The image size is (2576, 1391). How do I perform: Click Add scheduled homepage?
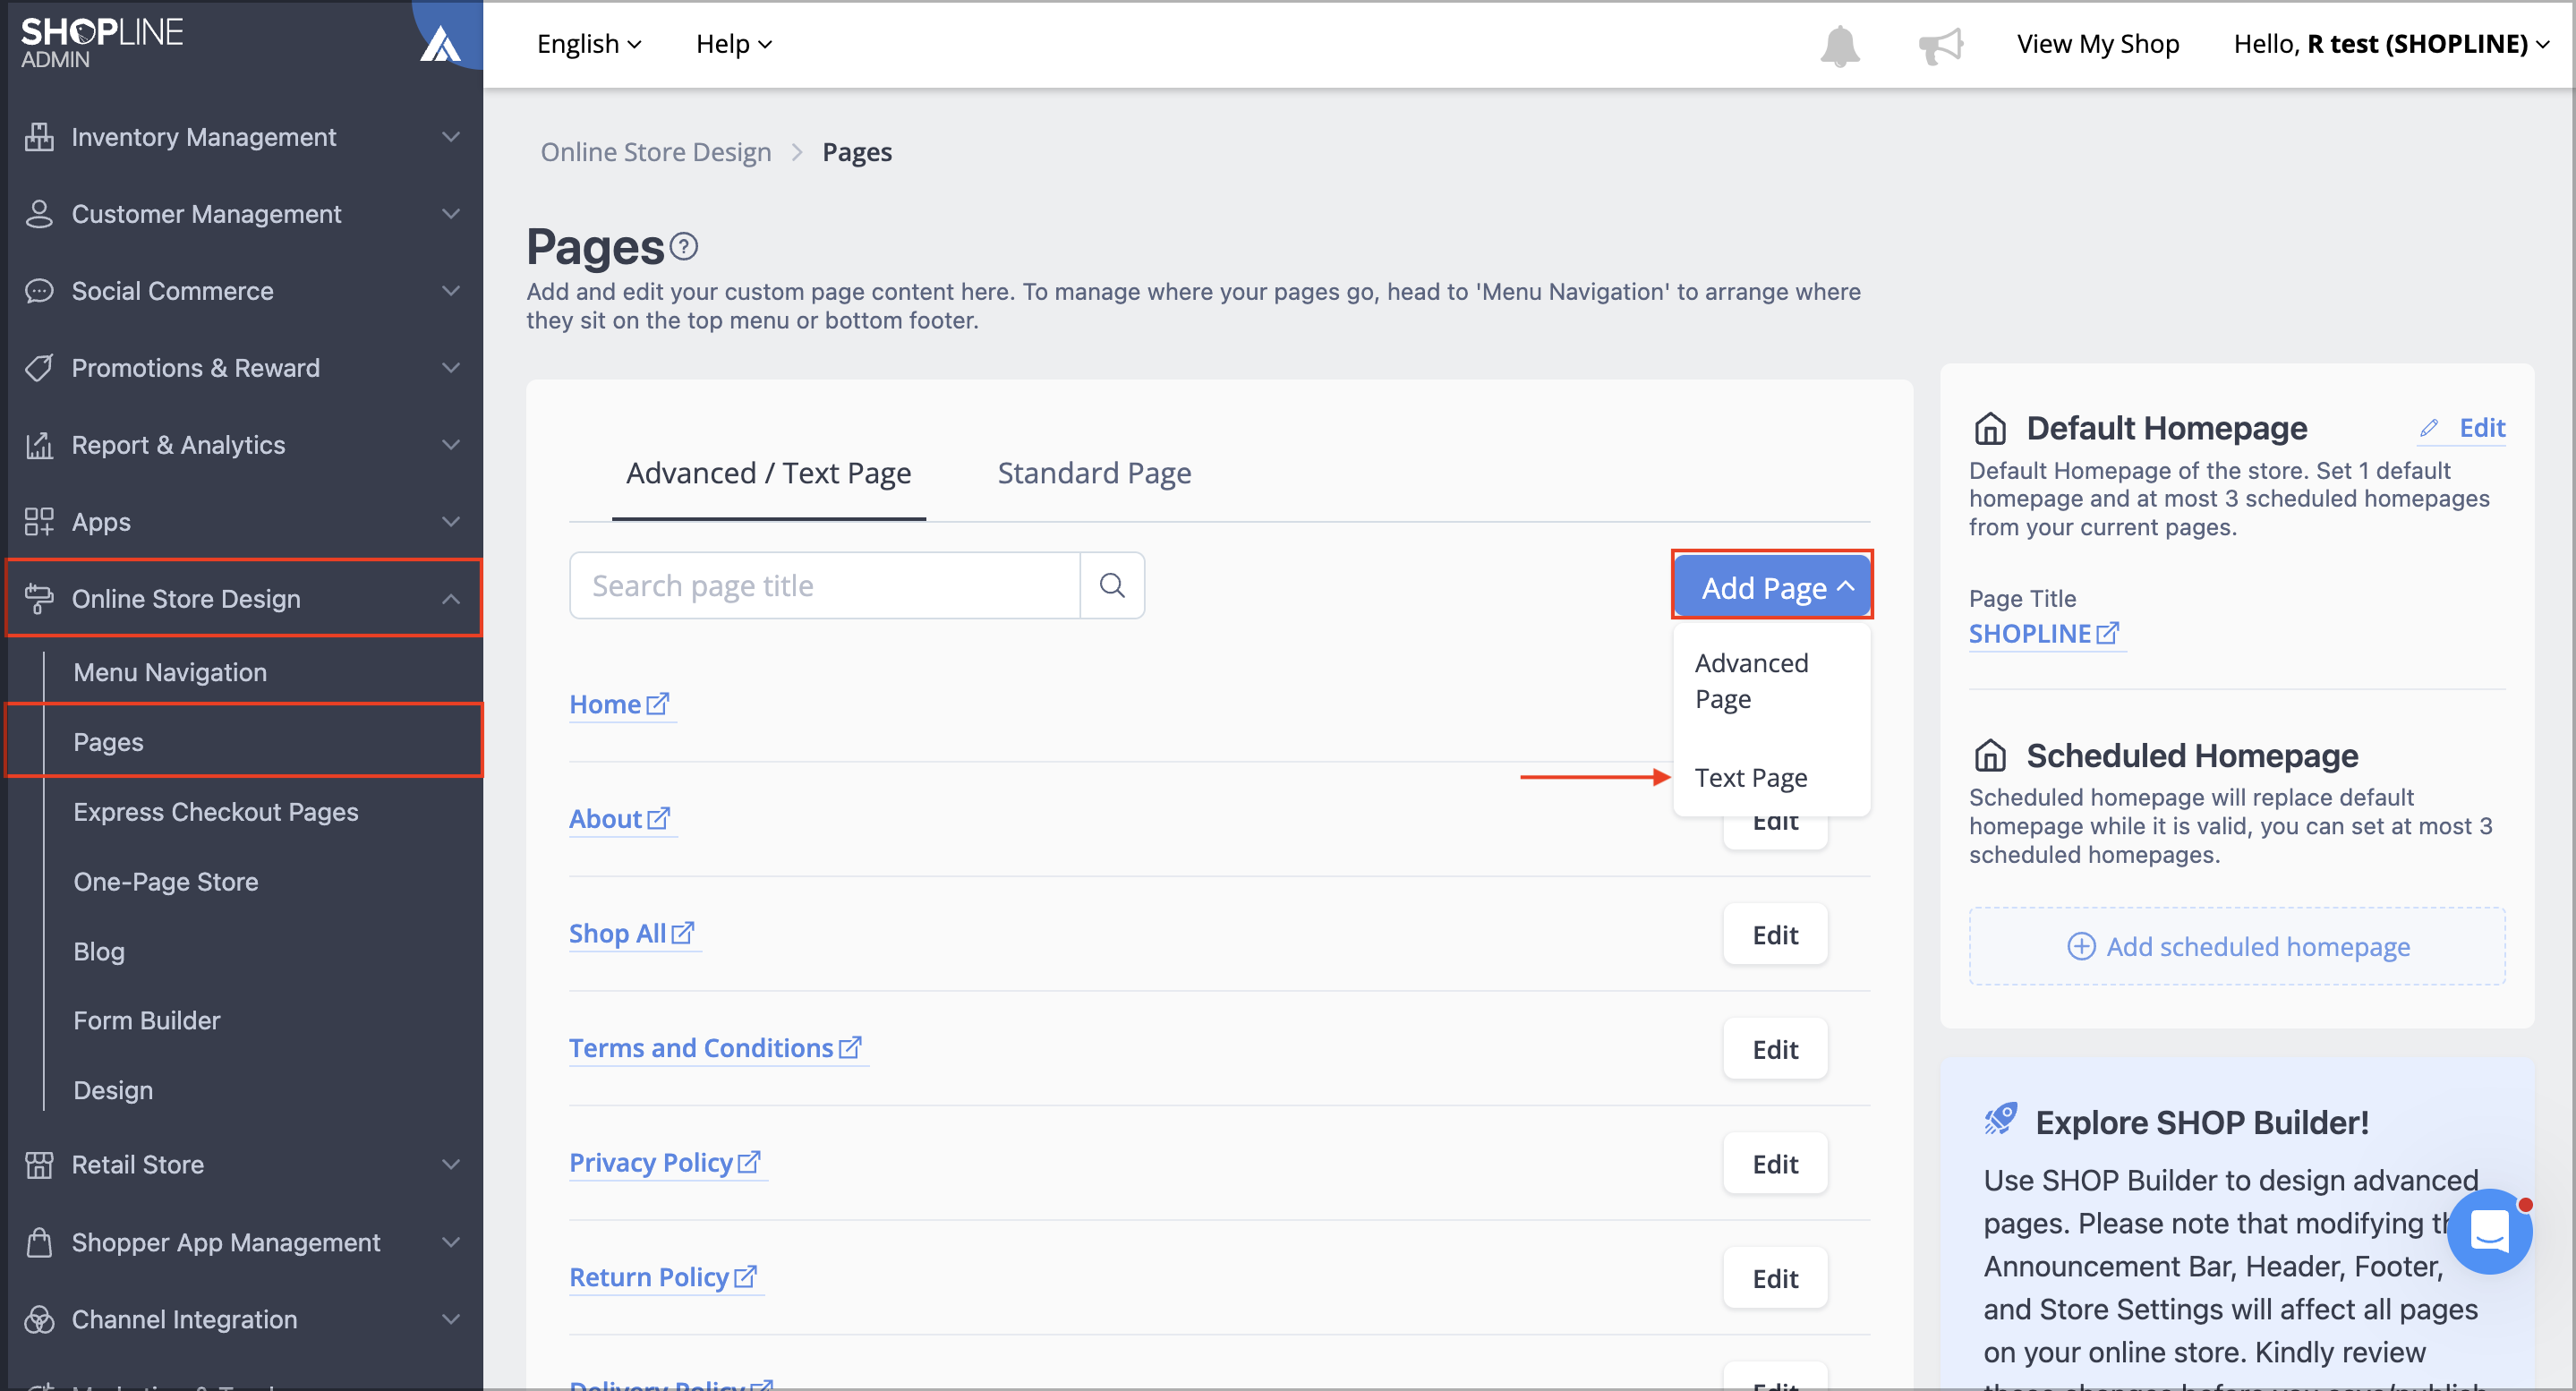coord(2237,946)
